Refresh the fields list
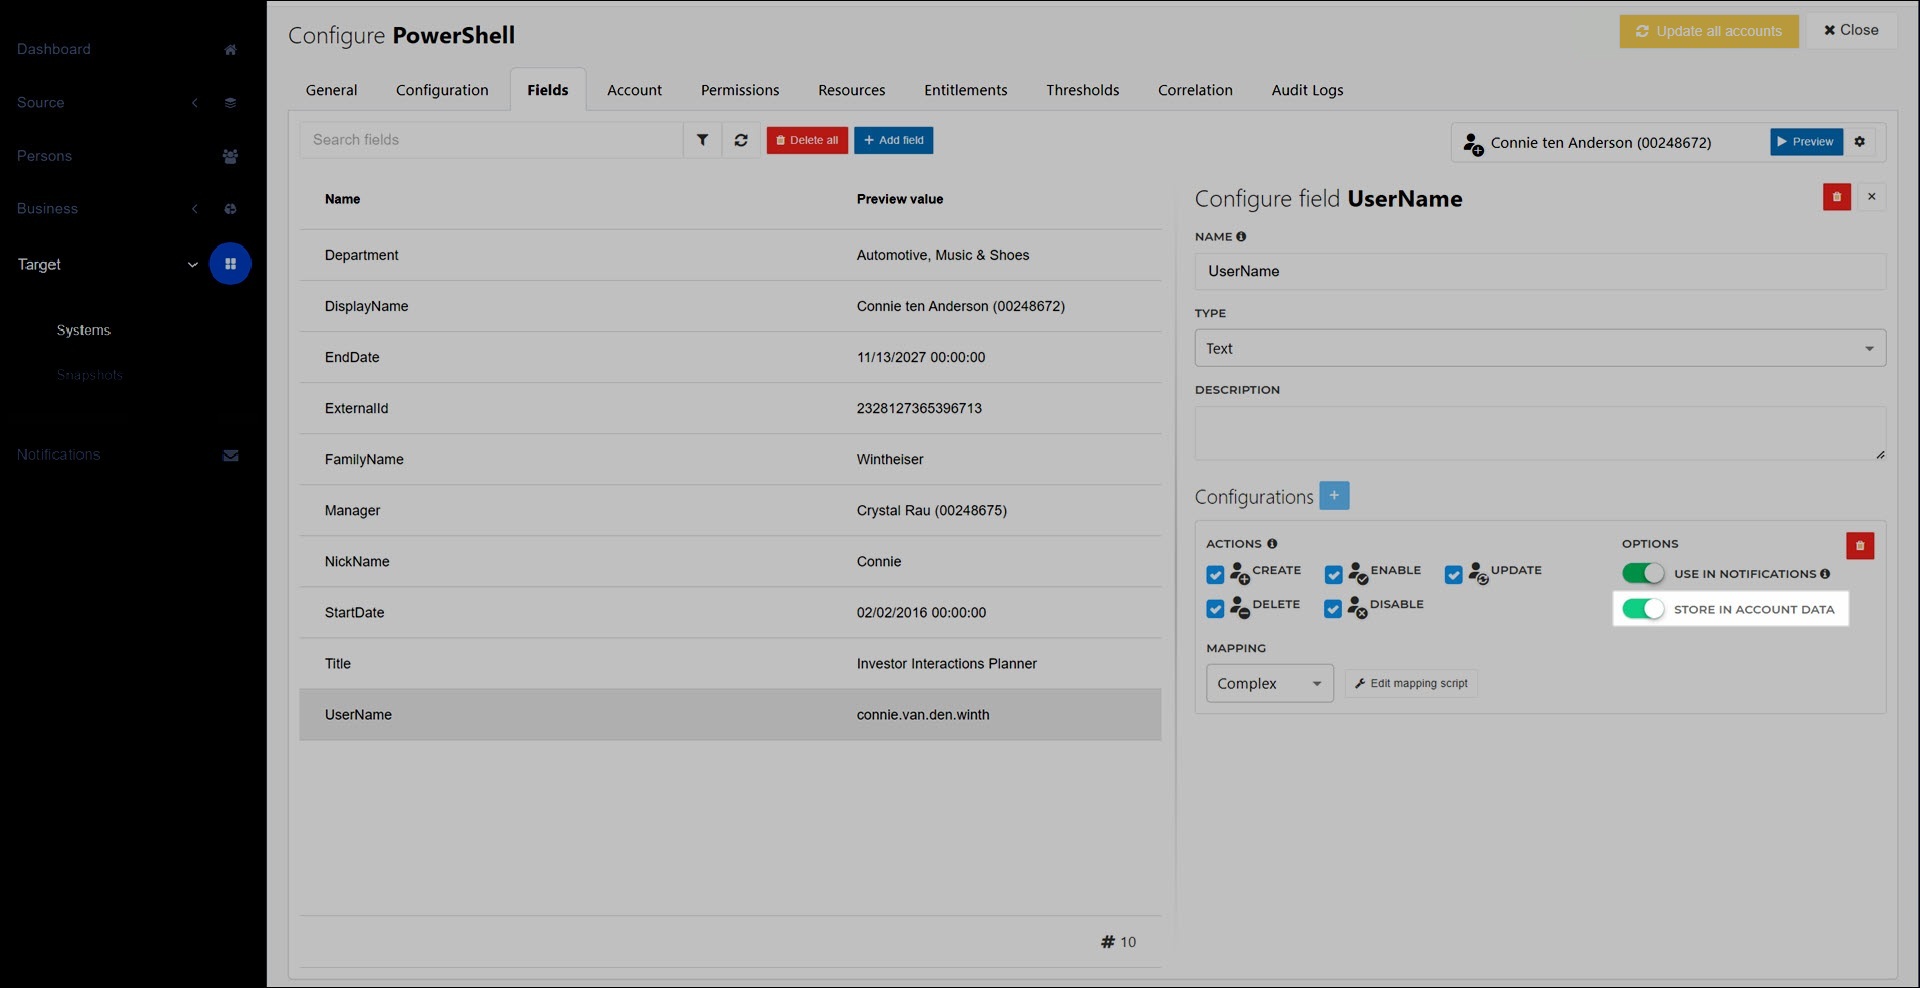Viewport: 1920px width, 988px height. click(741, 140)
